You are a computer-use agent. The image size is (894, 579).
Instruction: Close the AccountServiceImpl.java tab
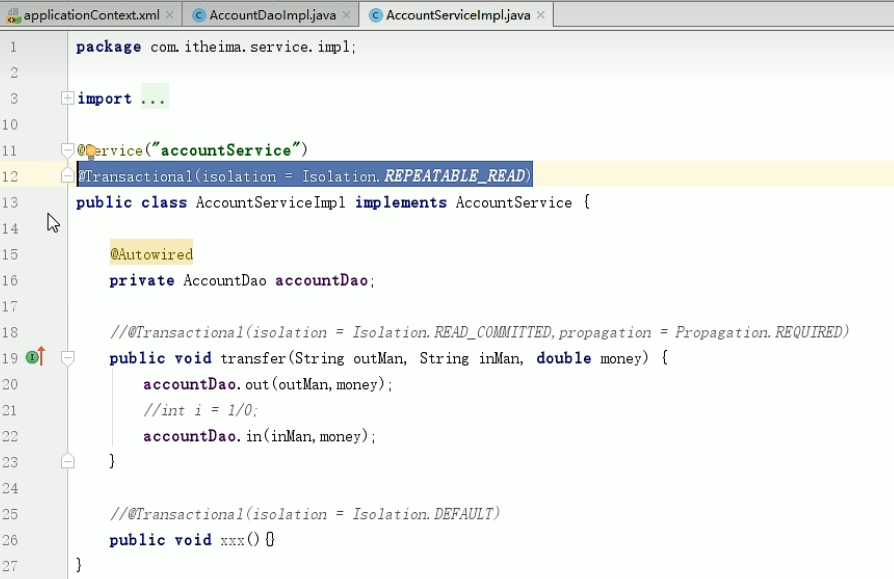[541, 15]
